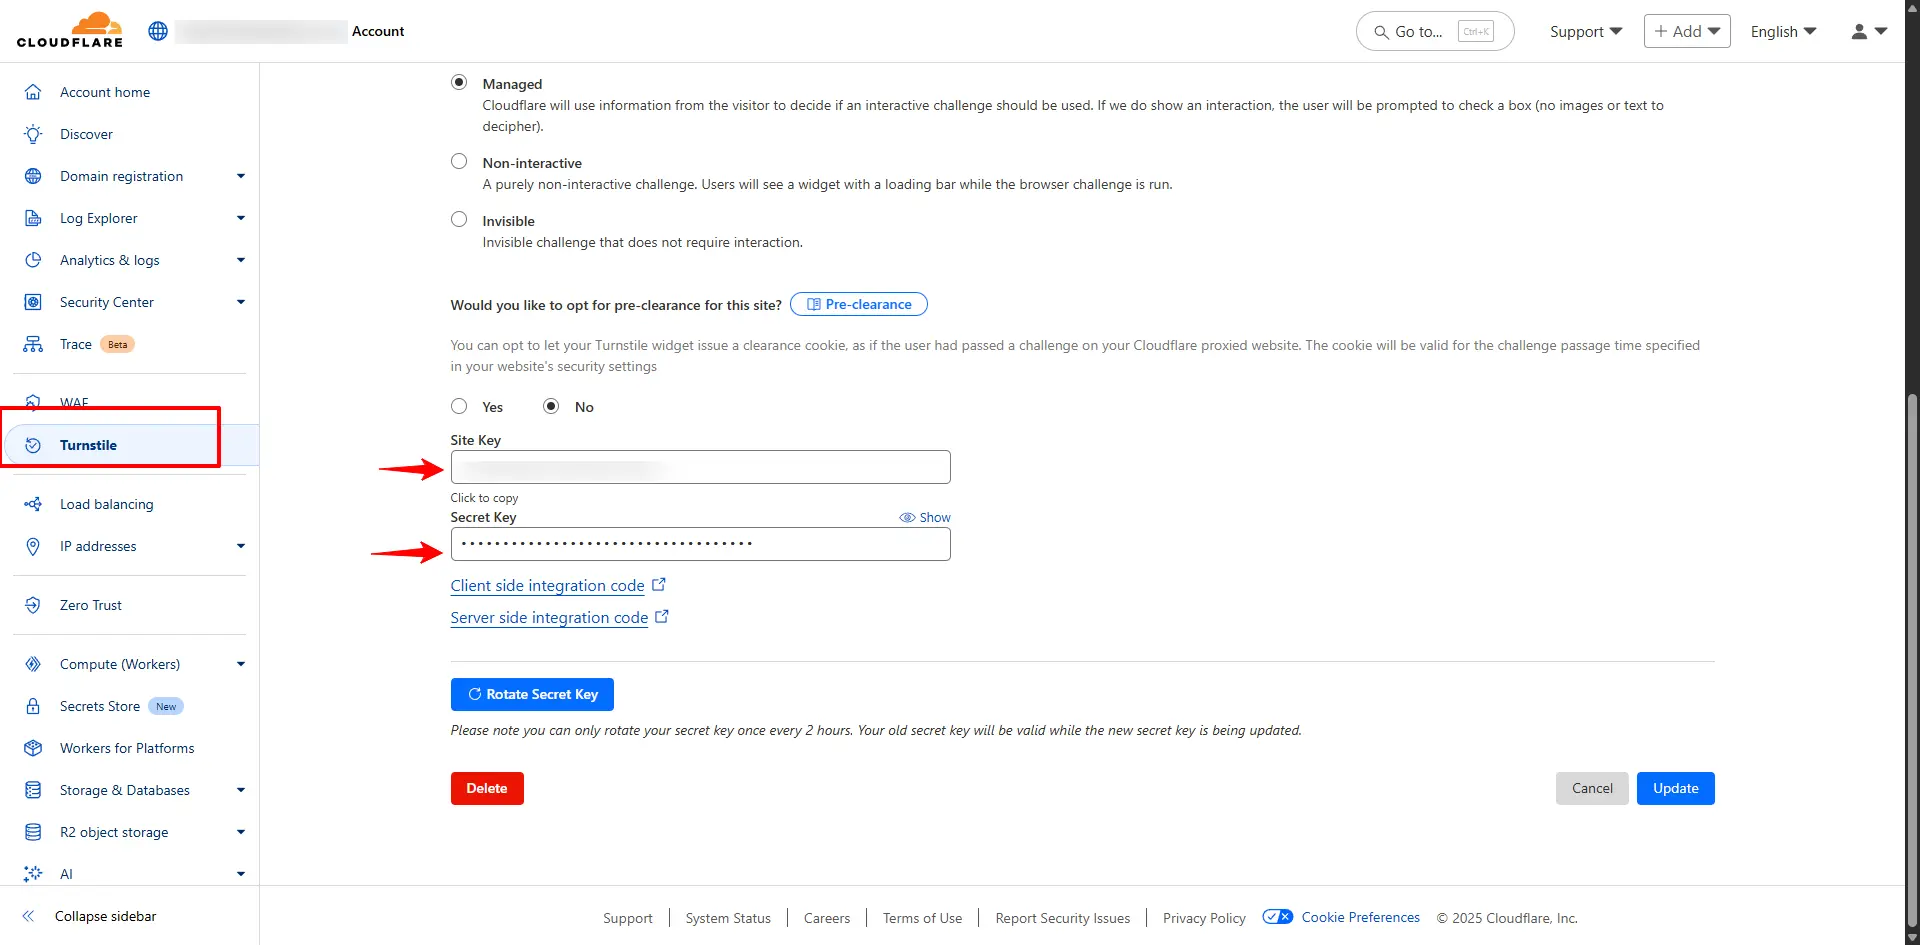Click the Storage & Databases icon

coord(33,790)
